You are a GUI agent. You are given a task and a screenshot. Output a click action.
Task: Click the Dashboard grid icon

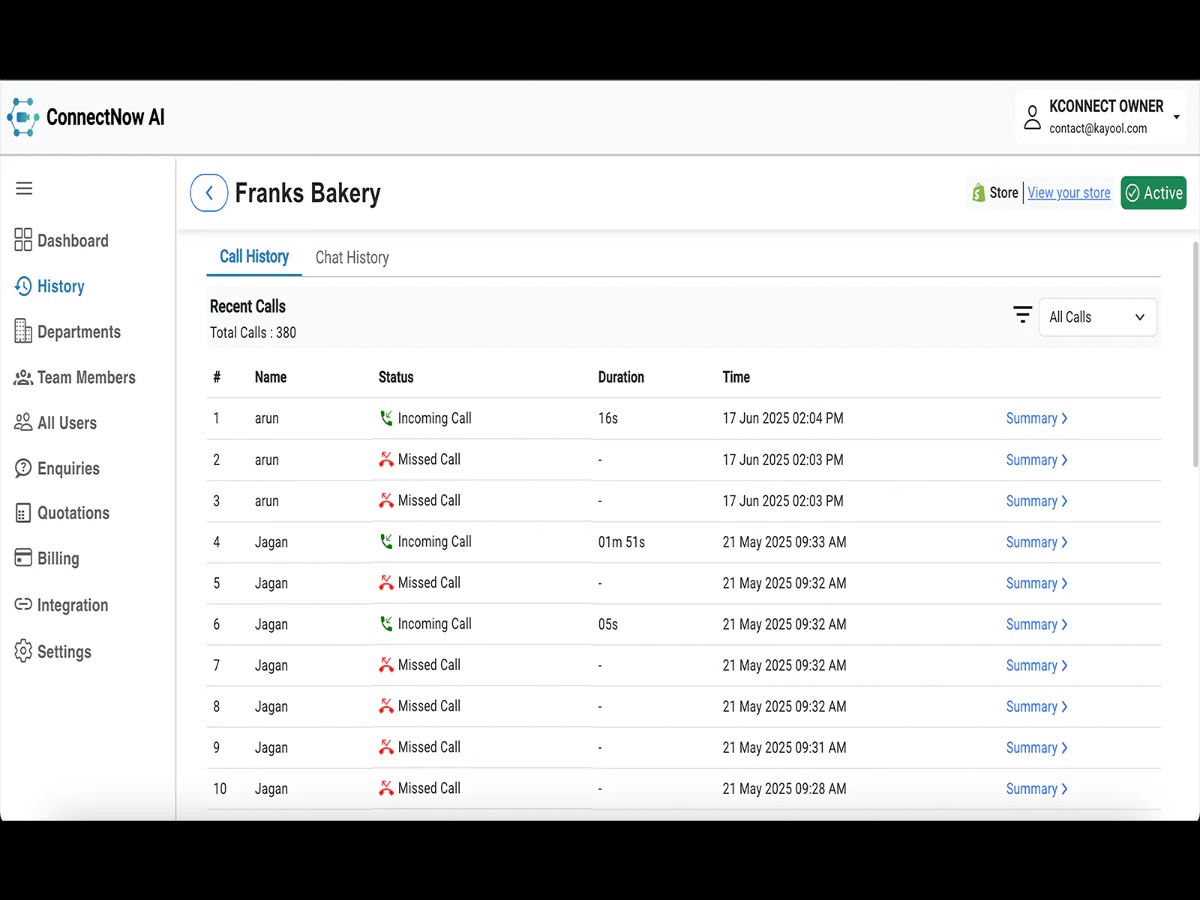(x=23, y=240)
